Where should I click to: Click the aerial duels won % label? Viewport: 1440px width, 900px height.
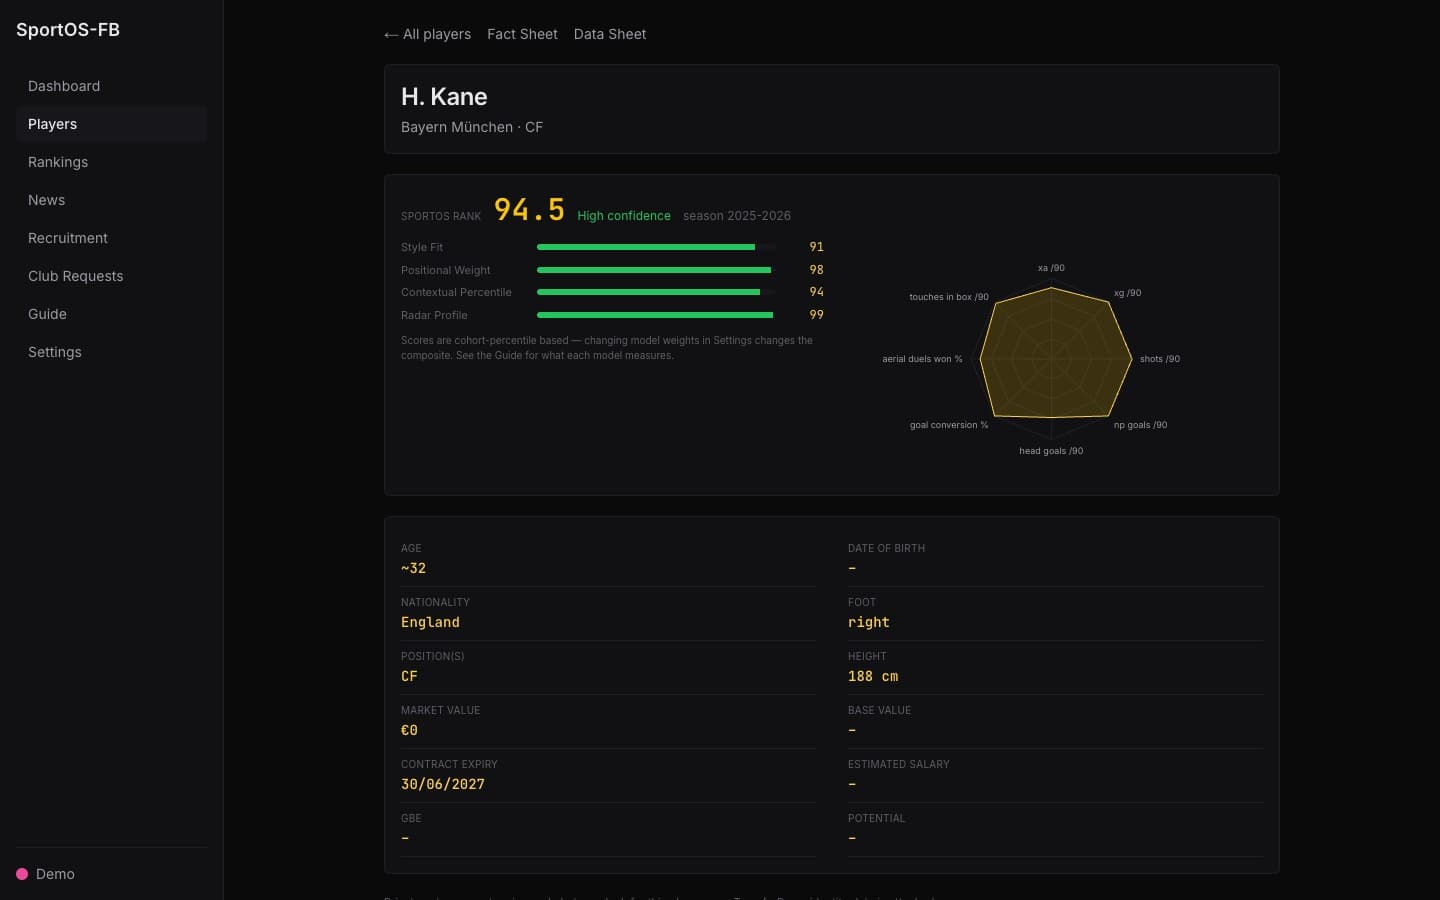click(922, 359)
